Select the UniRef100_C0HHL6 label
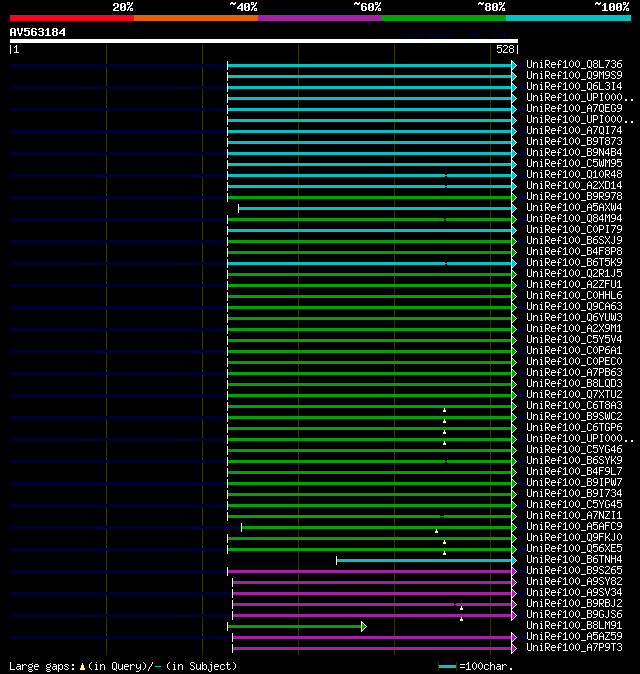This screenshot has width=640, height=674. [574, 296]
